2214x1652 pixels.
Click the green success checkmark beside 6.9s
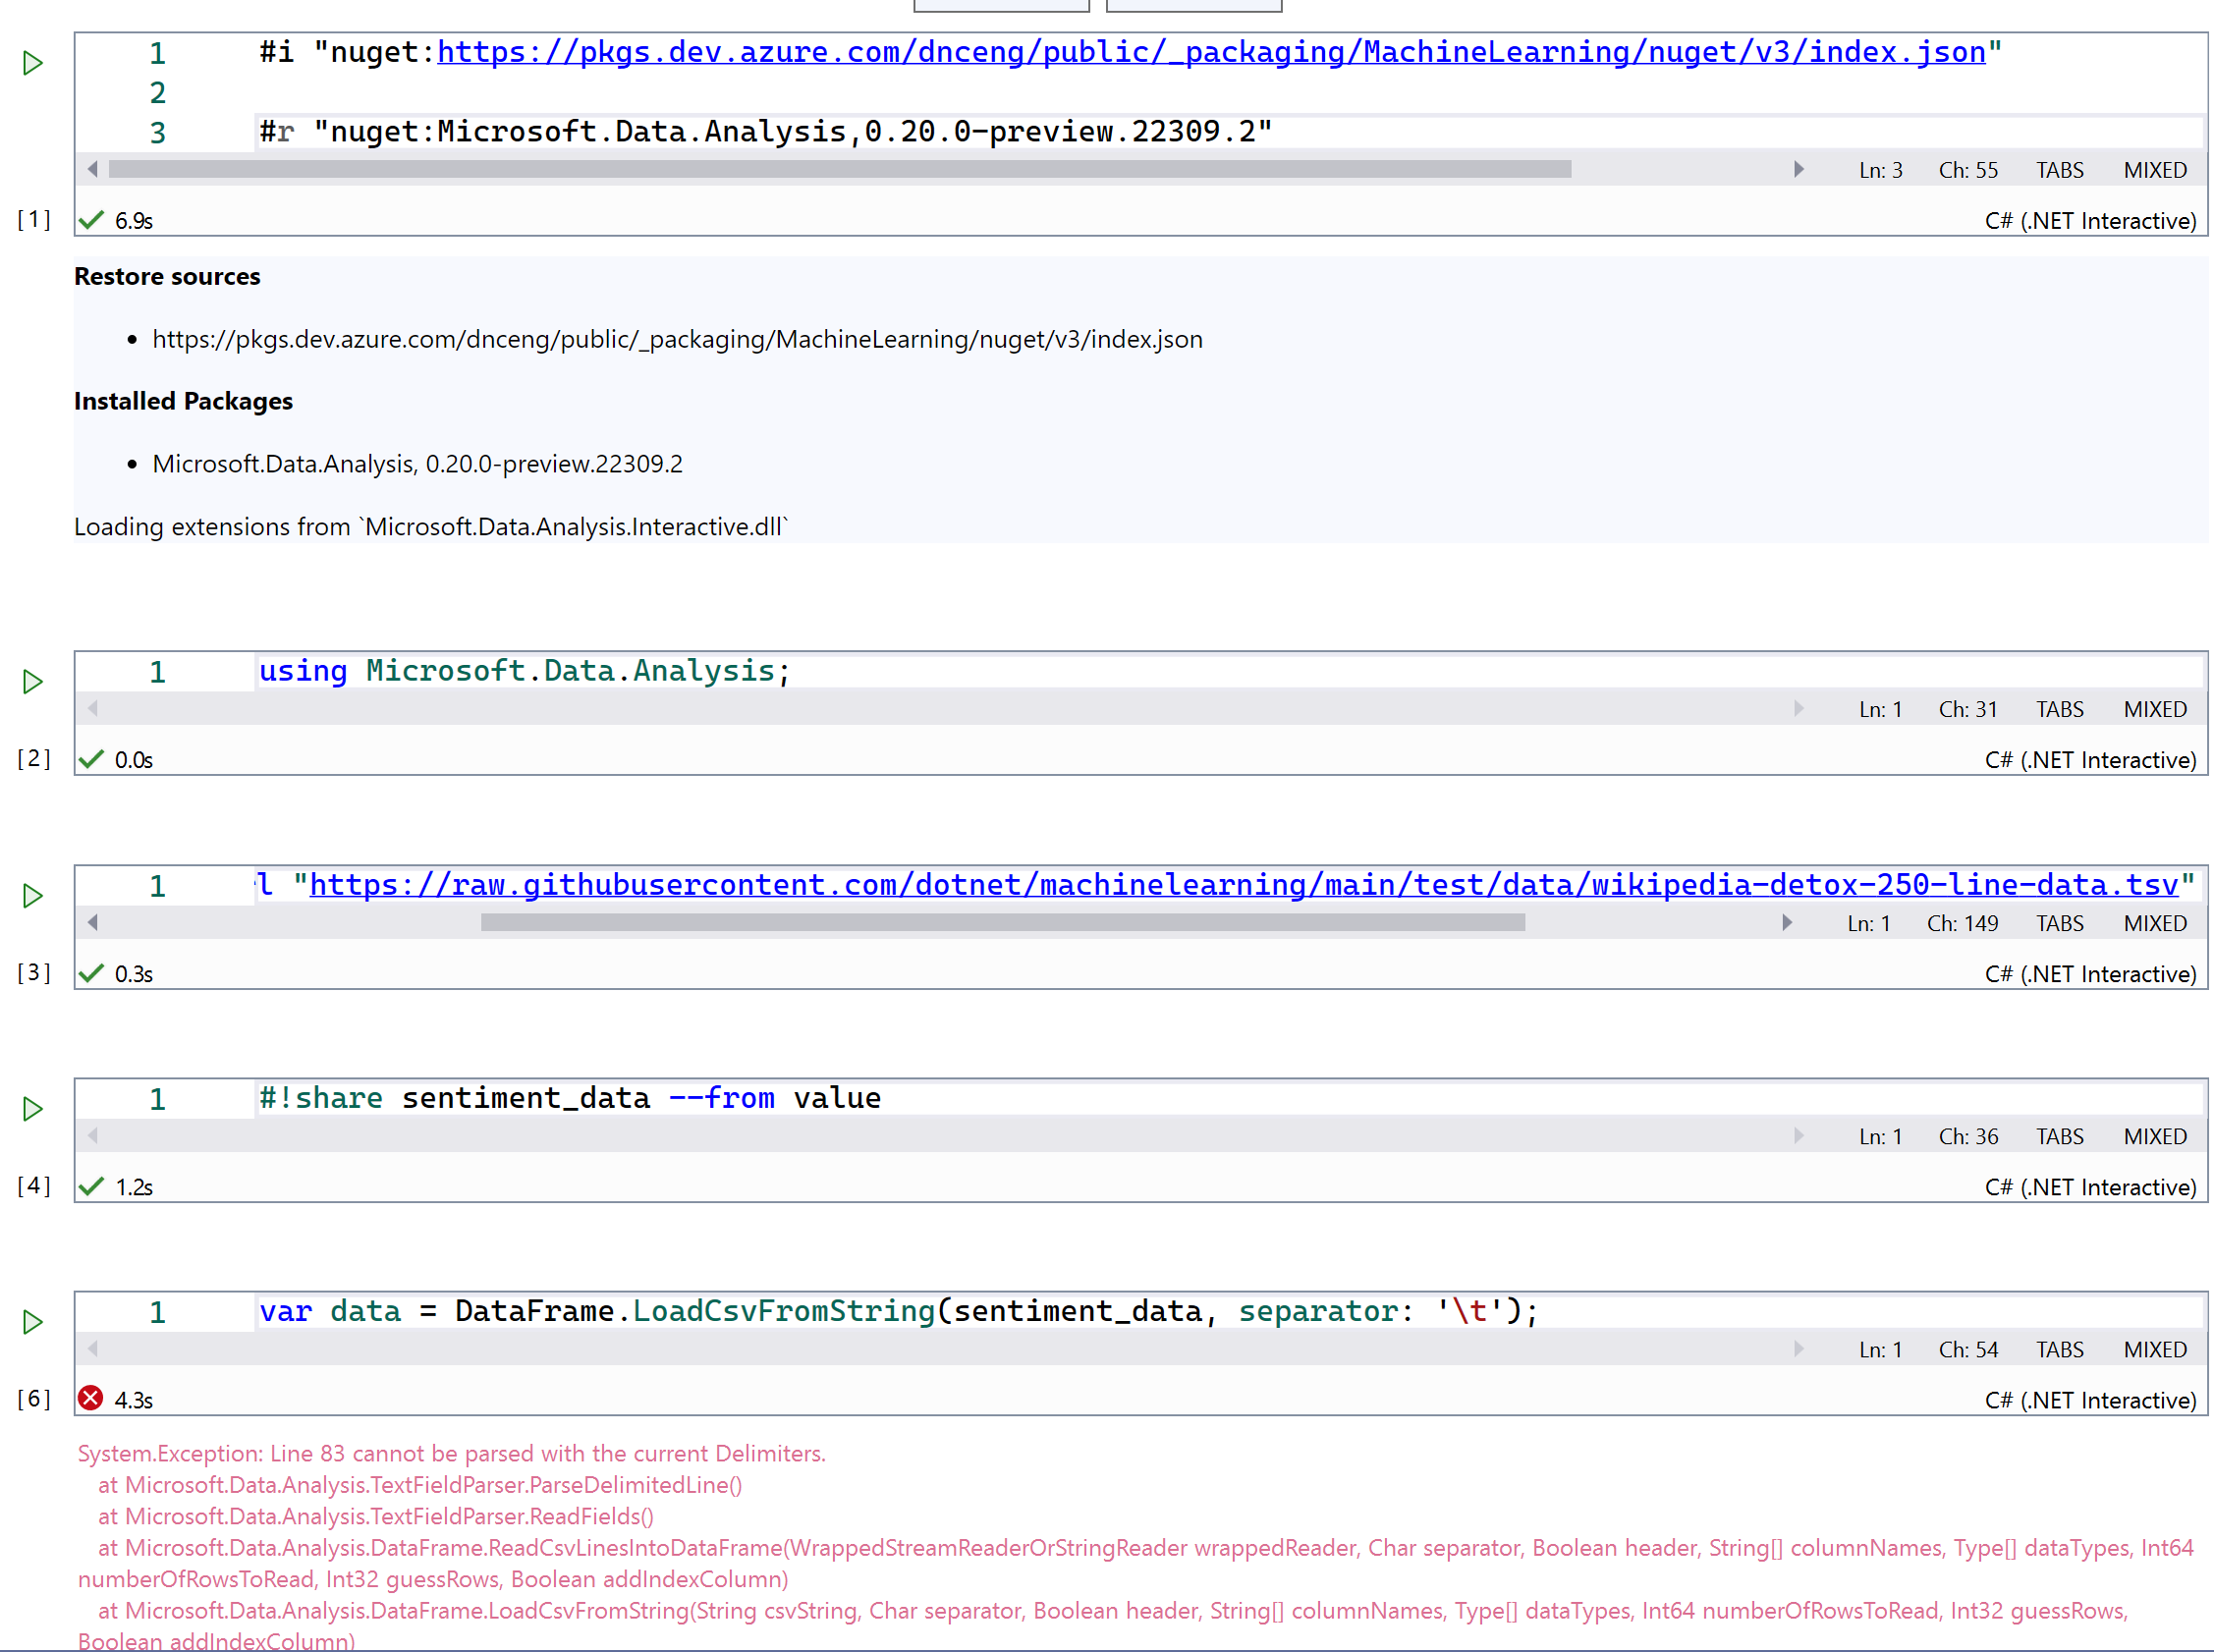coord(91,220)
